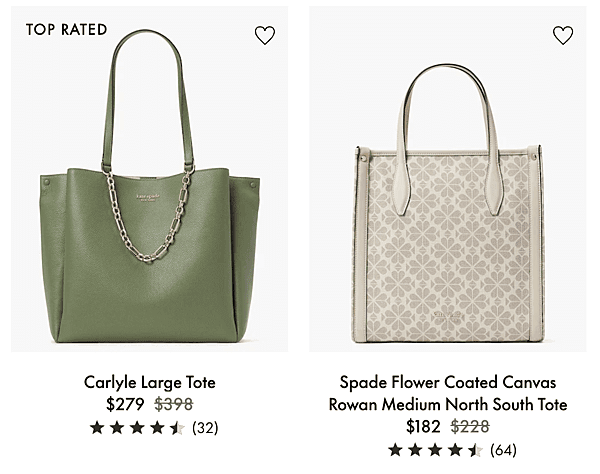Click the crossed-out $398 original price
The image size is (600, 474).
pos(174,404)
